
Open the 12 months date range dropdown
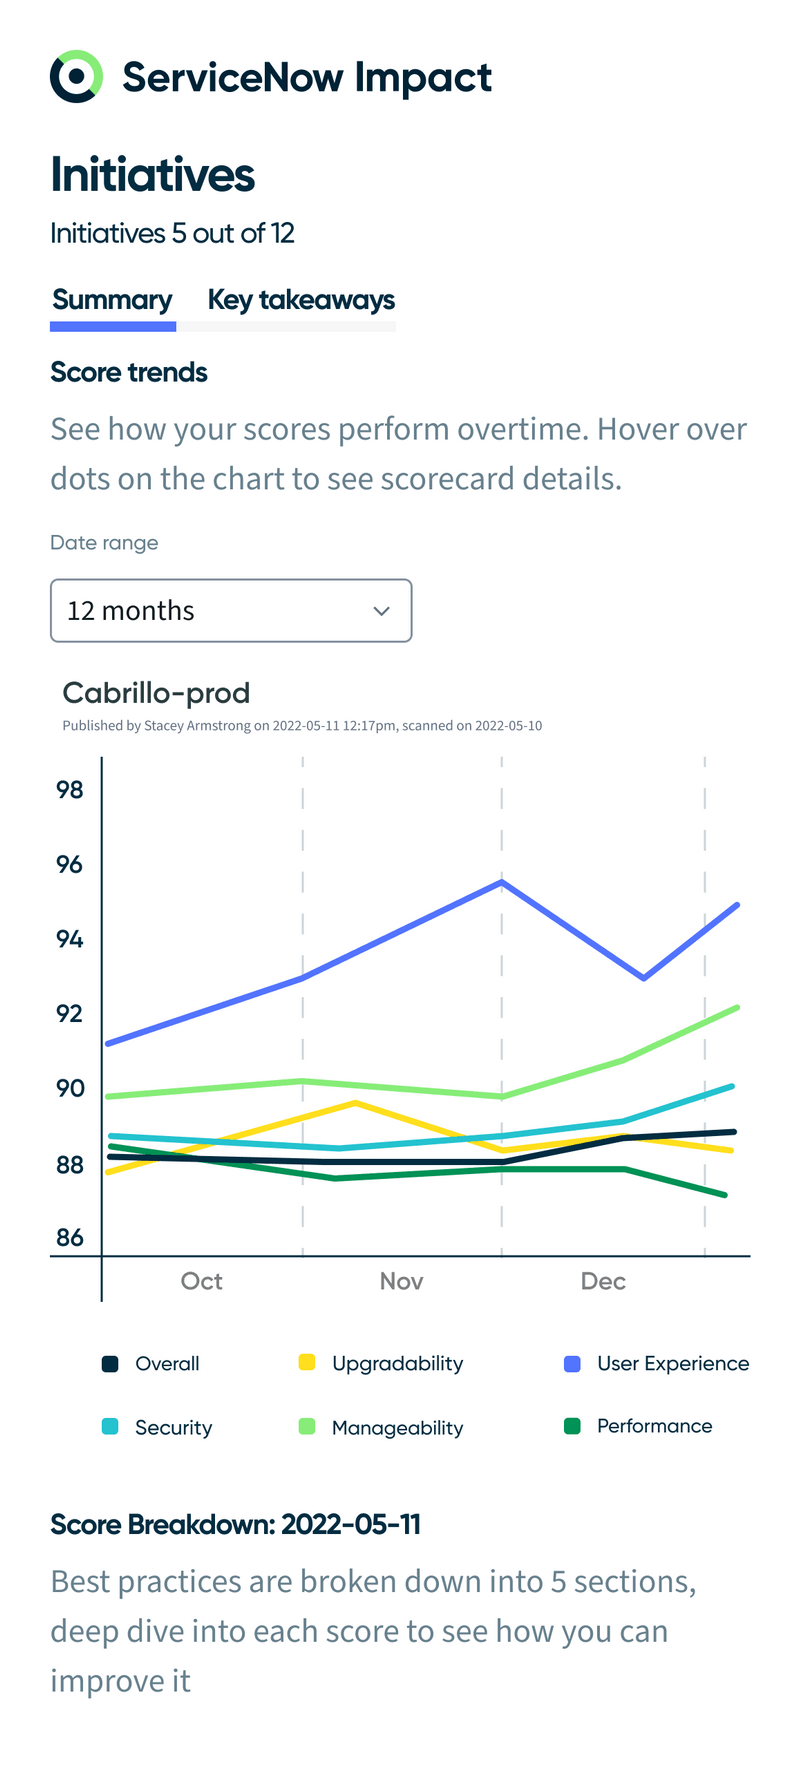point(231,610)
